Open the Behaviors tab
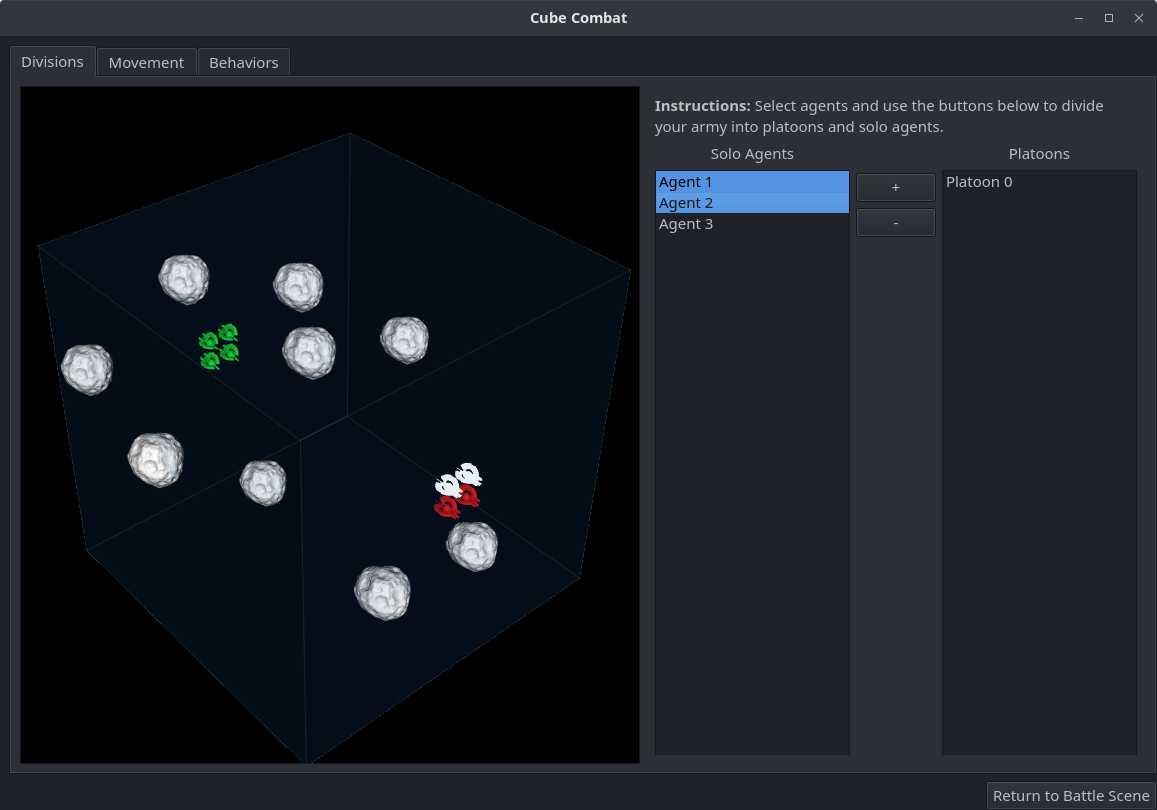This screenshot has height=810, width=1157. pyautogui.click(x=243, y=62)
